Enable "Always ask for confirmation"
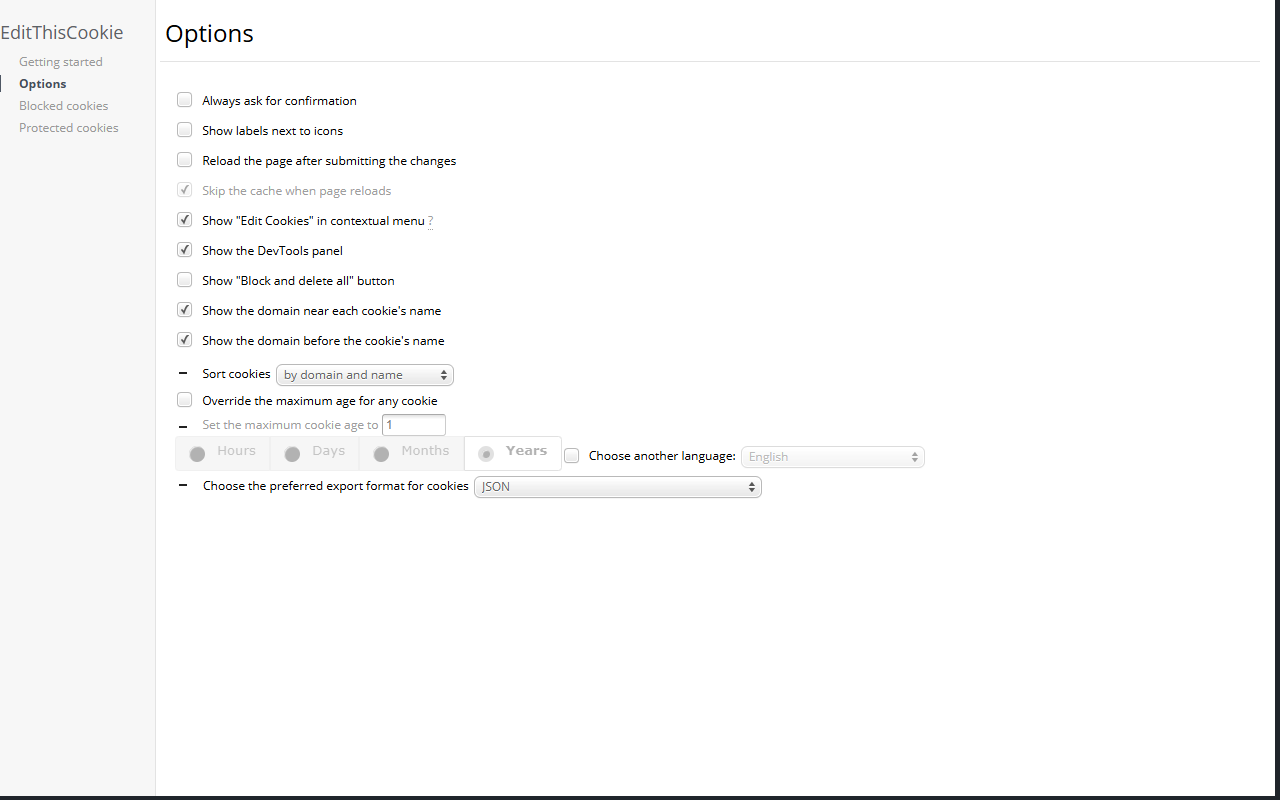The height and width of the screenshot is (800, 1280). click(184, 99)
